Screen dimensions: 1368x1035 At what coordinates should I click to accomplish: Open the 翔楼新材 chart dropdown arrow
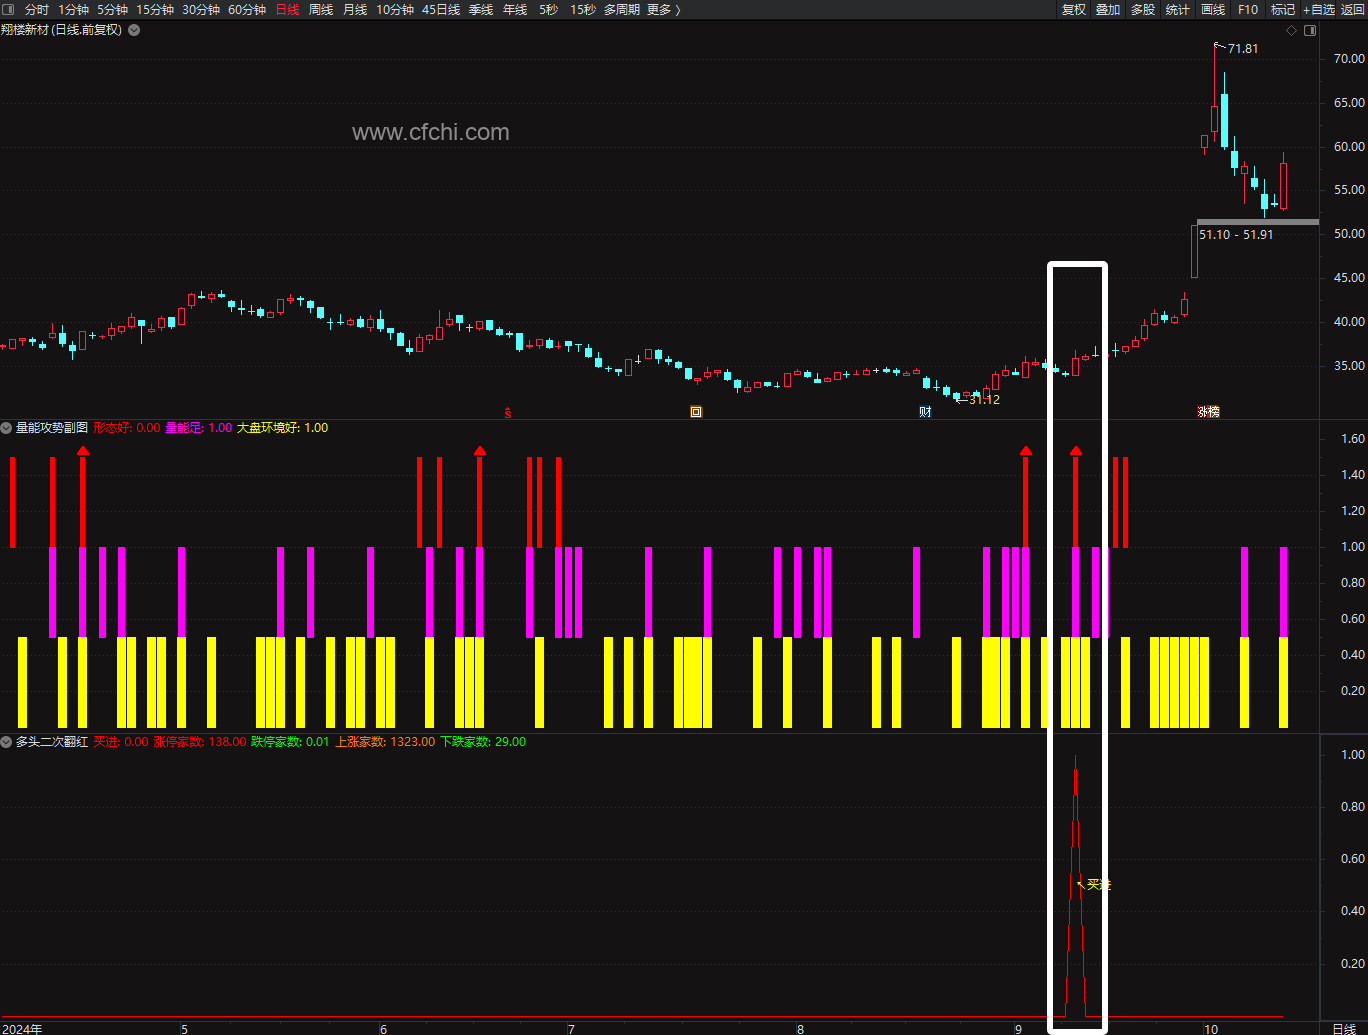click(134, 30)
